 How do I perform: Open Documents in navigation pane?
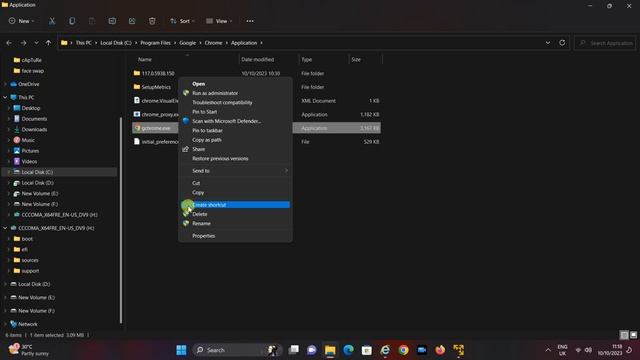point(34,119)
